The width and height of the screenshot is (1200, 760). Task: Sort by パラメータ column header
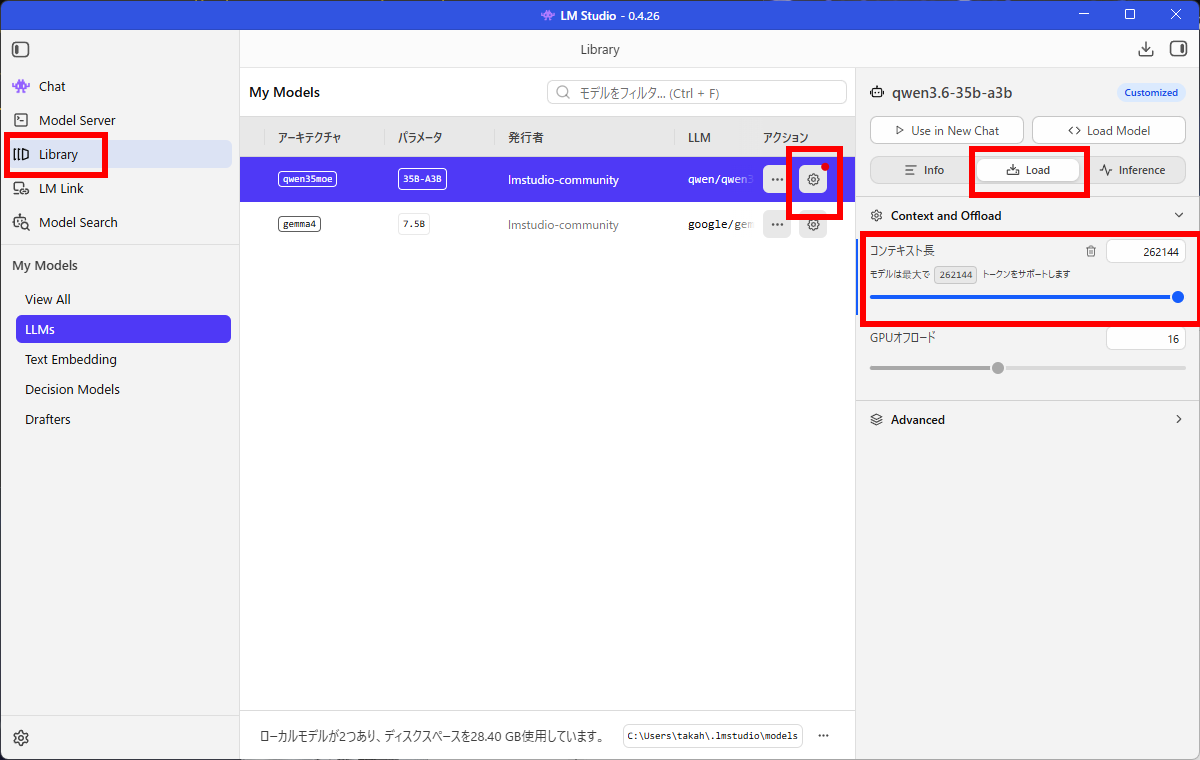(420, 137)
